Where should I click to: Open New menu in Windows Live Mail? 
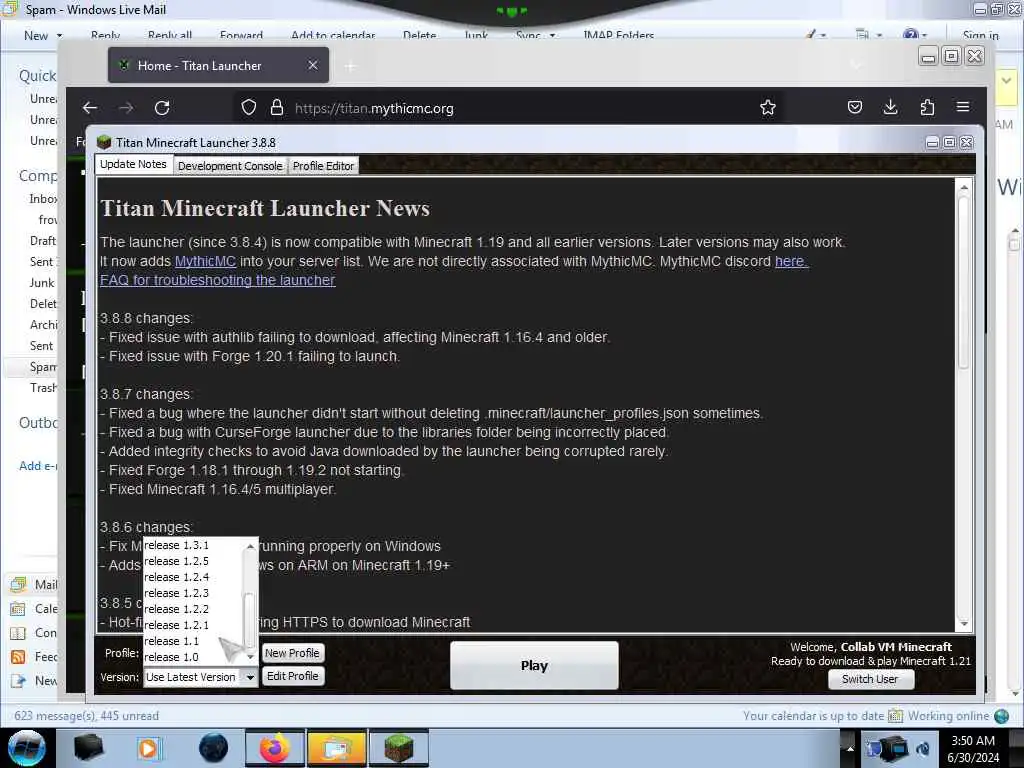[x=42, y=36]
